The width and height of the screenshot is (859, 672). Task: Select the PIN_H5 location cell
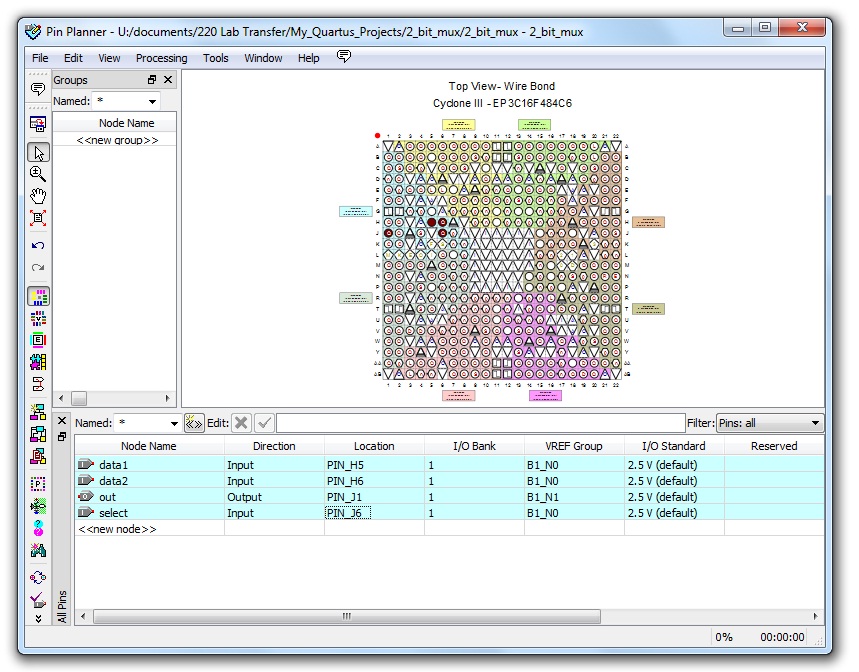pyautogui.click(x=374, y=465)
